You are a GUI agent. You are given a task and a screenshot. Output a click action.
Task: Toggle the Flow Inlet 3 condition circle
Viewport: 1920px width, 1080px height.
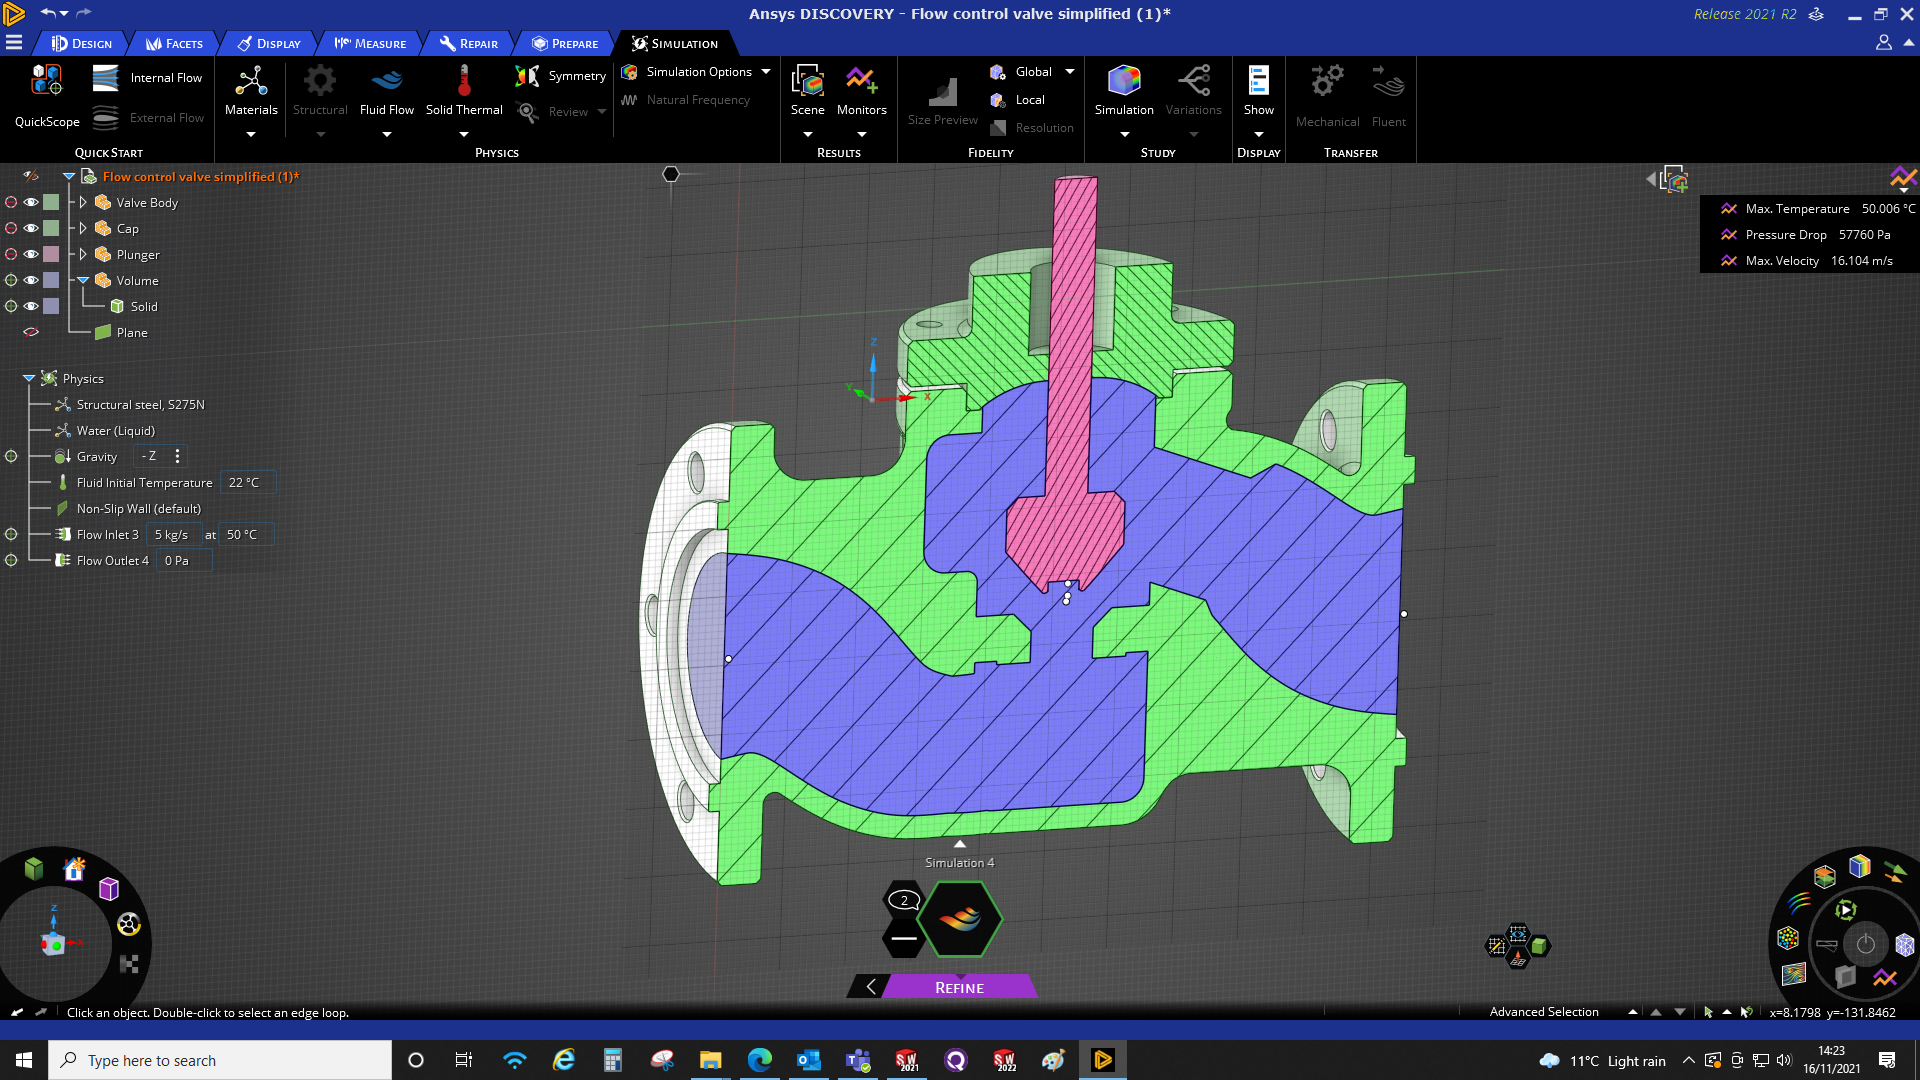coord(11,534)
